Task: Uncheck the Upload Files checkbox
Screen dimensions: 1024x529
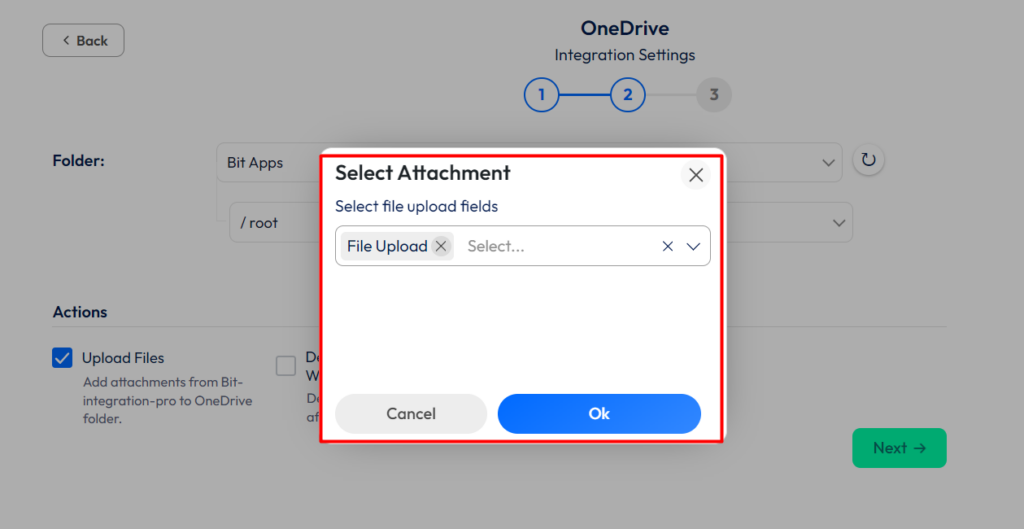Action: (62, 358)
